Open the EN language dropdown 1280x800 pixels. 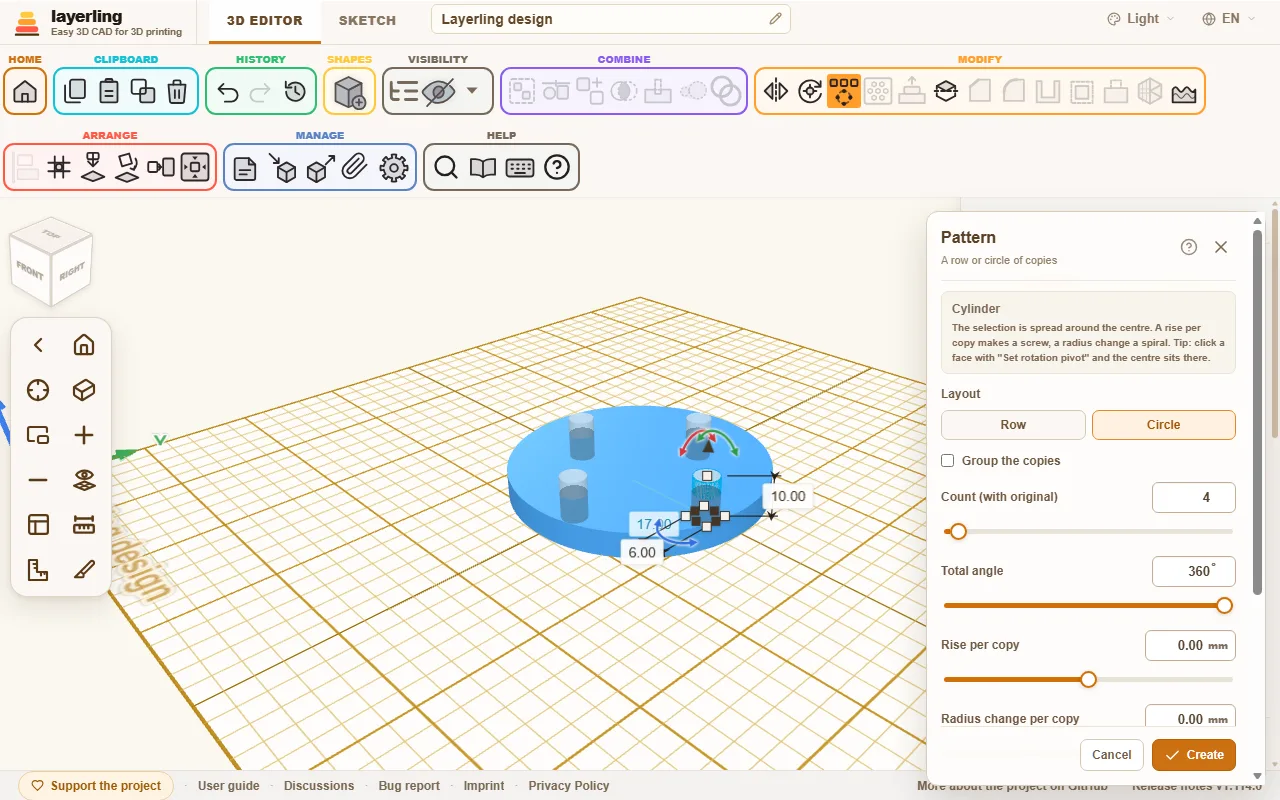click(x=1230, y=19)
